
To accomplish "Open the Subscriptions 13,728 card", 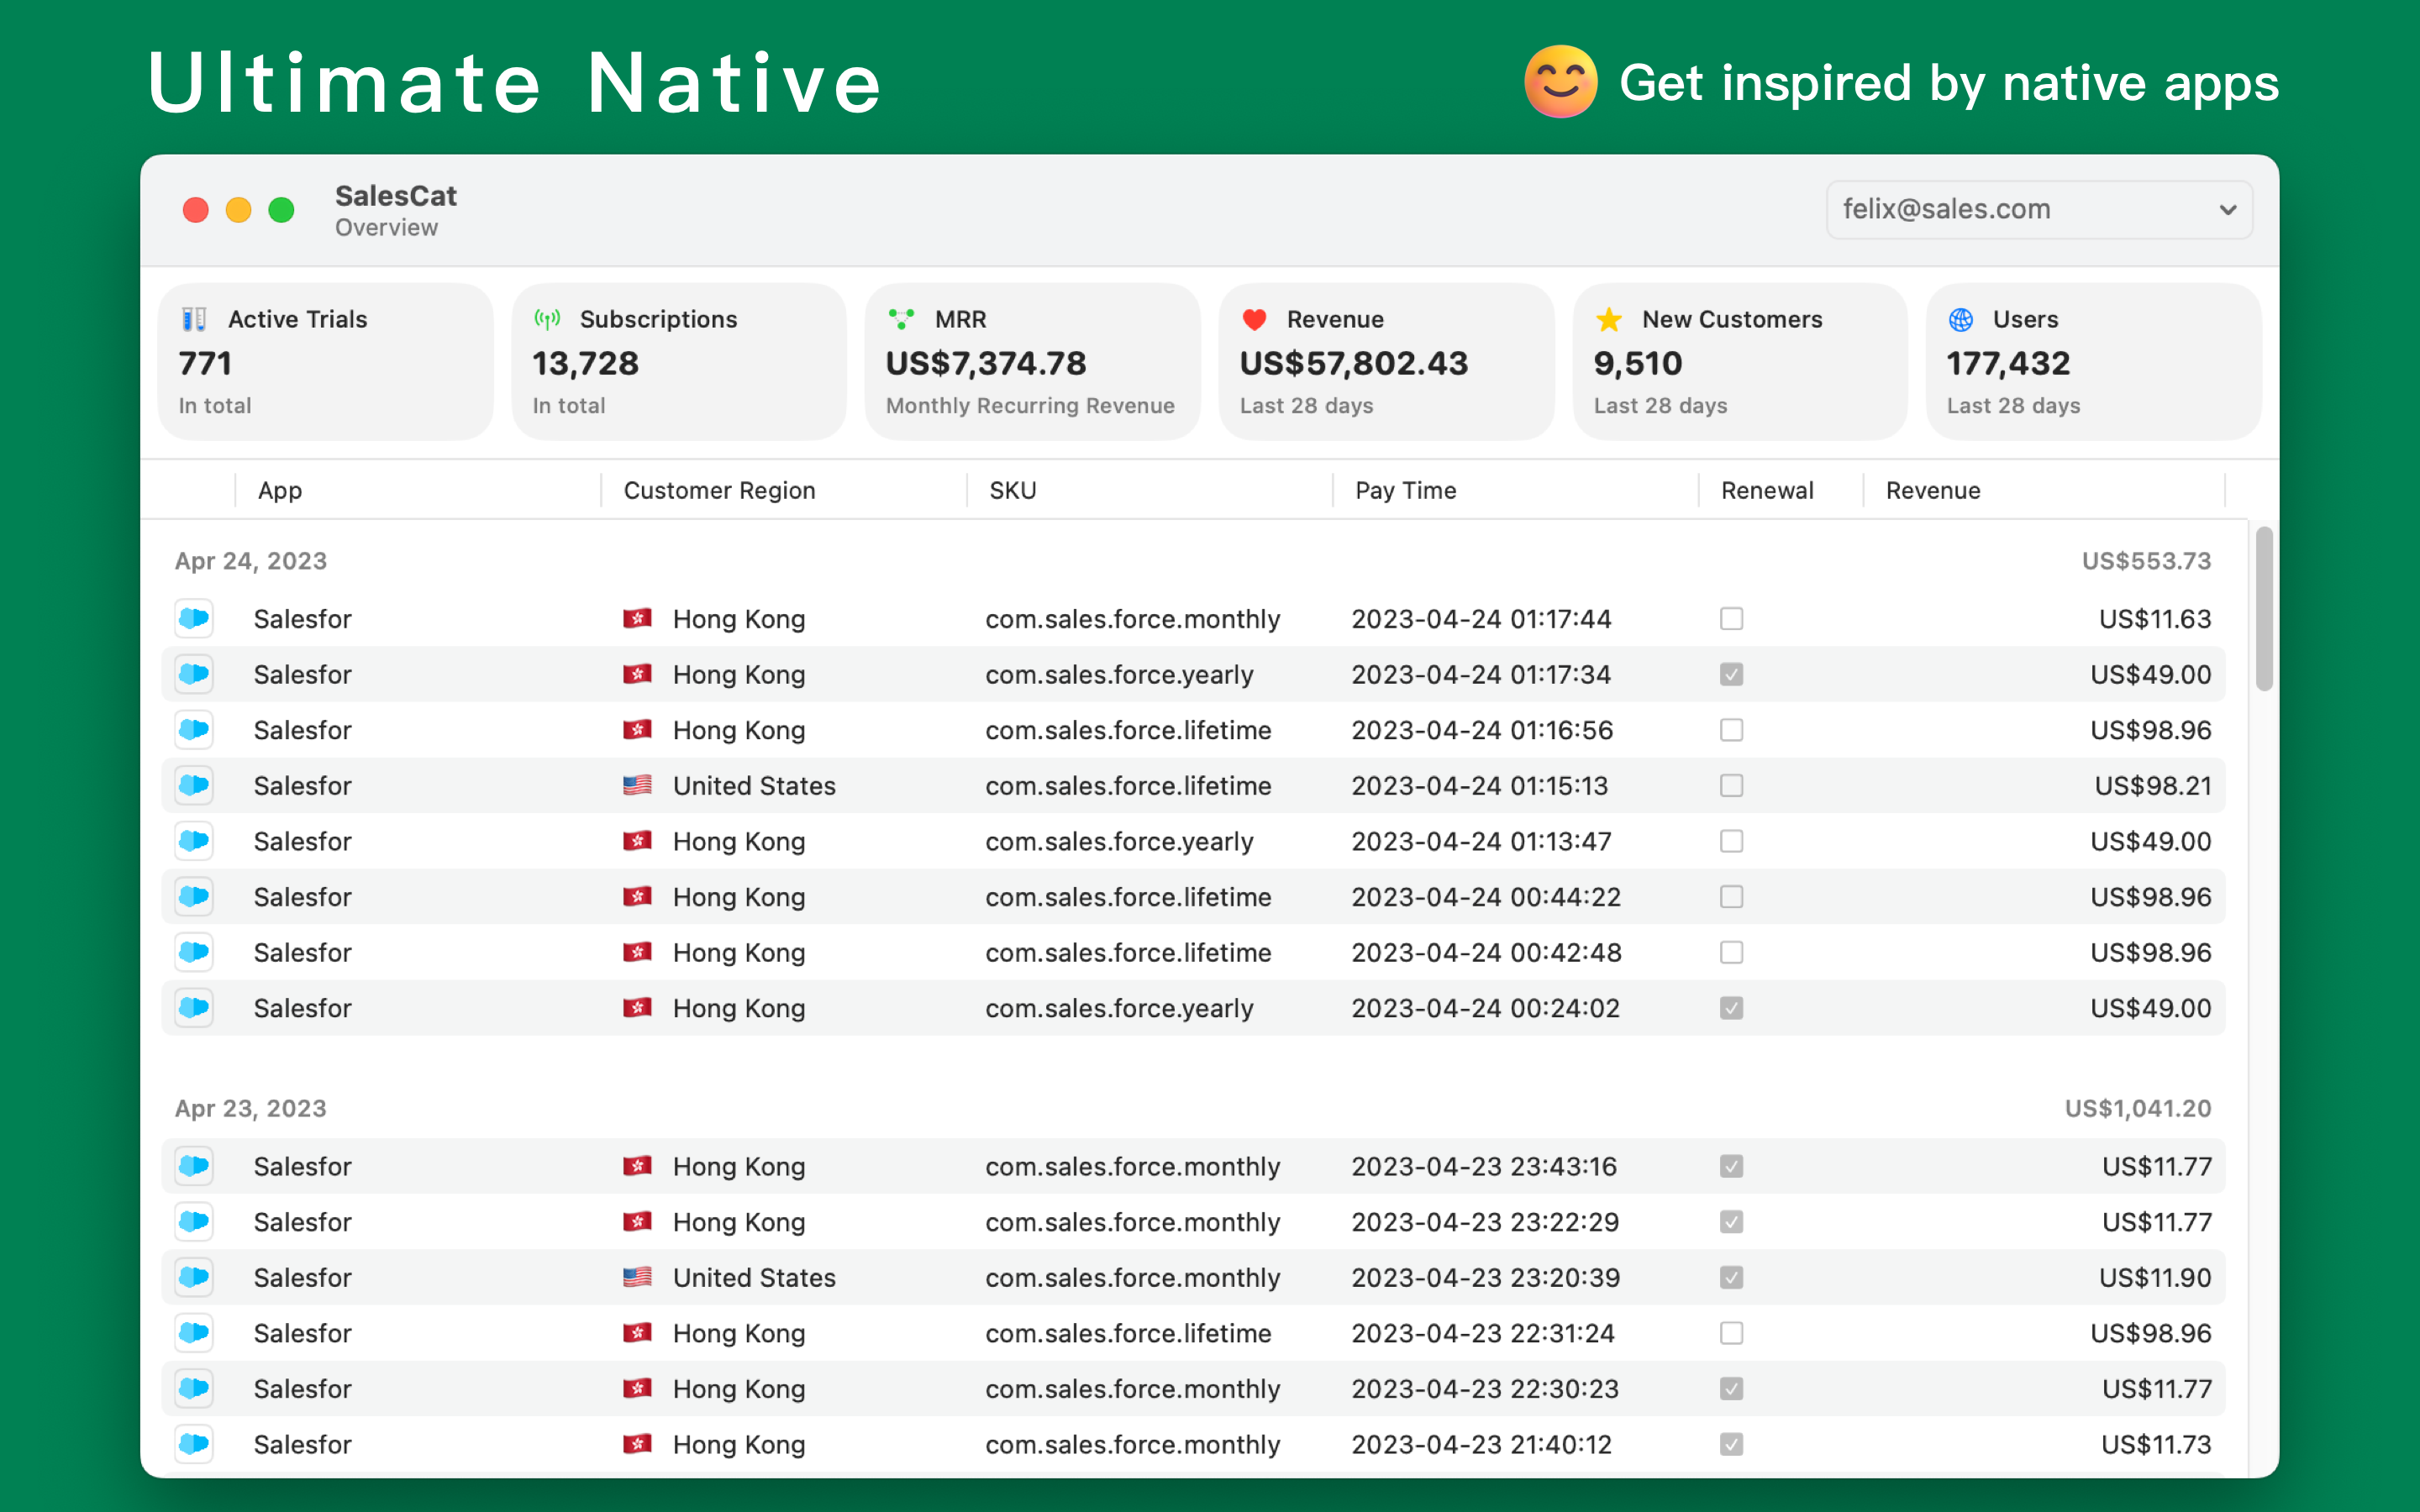I will pos(679,361).
